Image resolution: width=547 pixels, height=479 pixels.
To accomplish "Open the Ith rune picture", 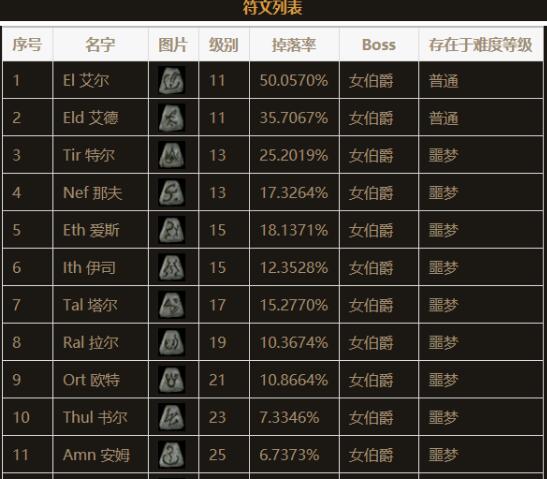I will (x=172, y=268).
